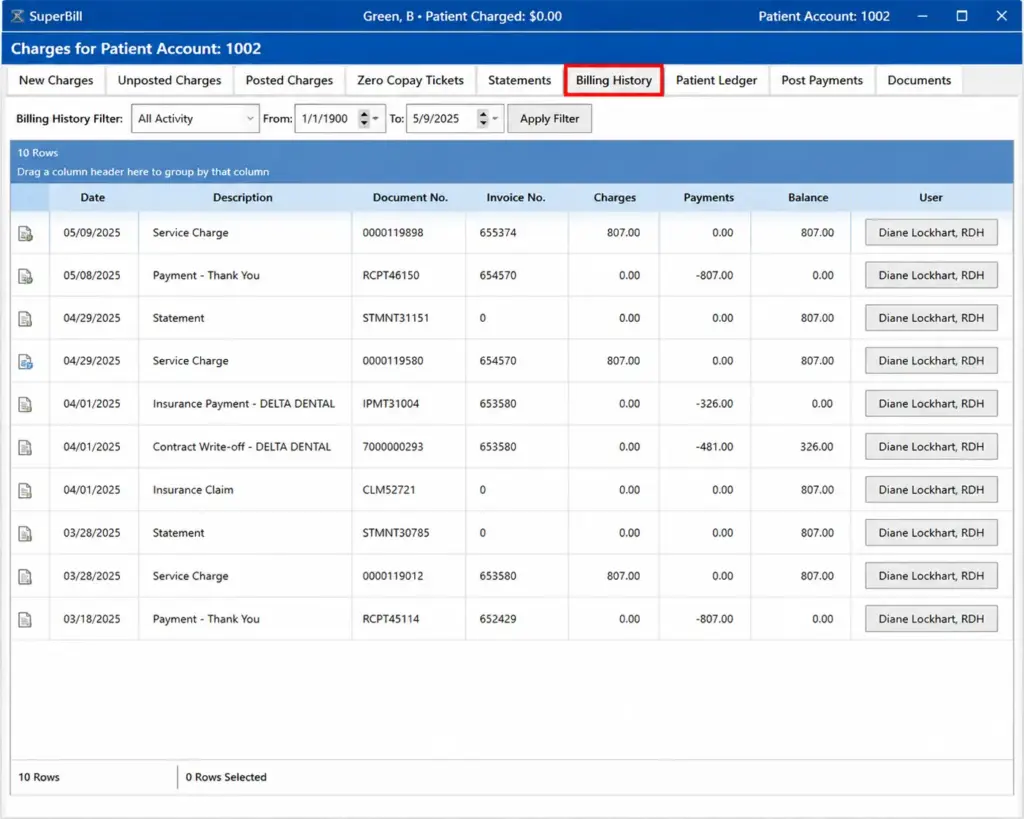Sort by the User column header
Screen dimensions: 1024x819
click(x=931, y=197)
